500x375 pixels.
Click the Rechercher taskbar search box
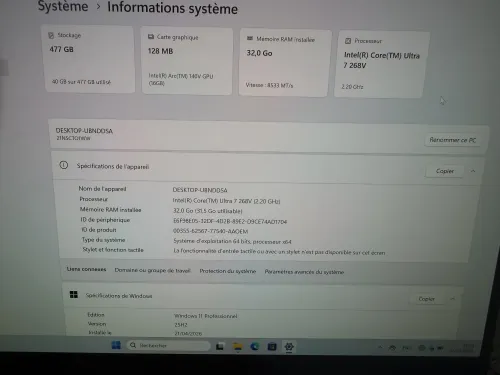coord(168,345)
